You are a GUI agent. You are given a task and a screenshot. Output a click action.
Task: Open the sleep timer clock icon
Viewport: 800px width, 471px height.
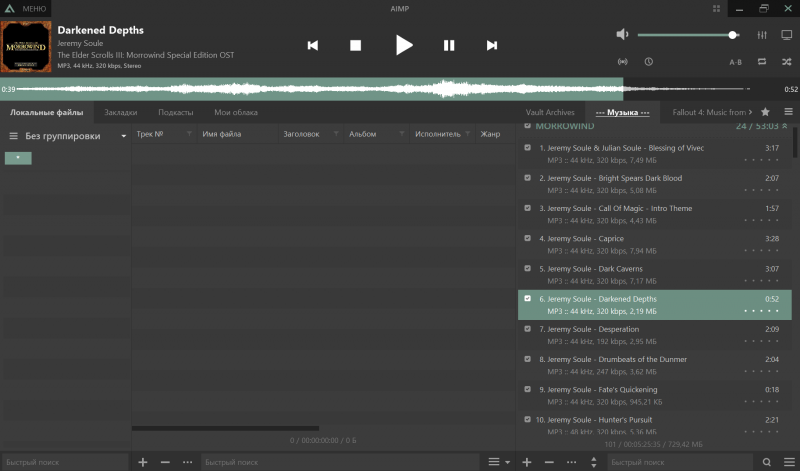[648, 62]
